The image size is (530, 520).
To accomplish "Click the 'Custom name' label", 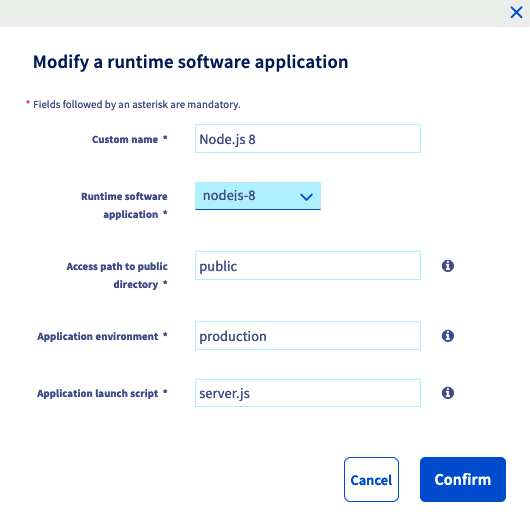I will [x=129, y=139].
